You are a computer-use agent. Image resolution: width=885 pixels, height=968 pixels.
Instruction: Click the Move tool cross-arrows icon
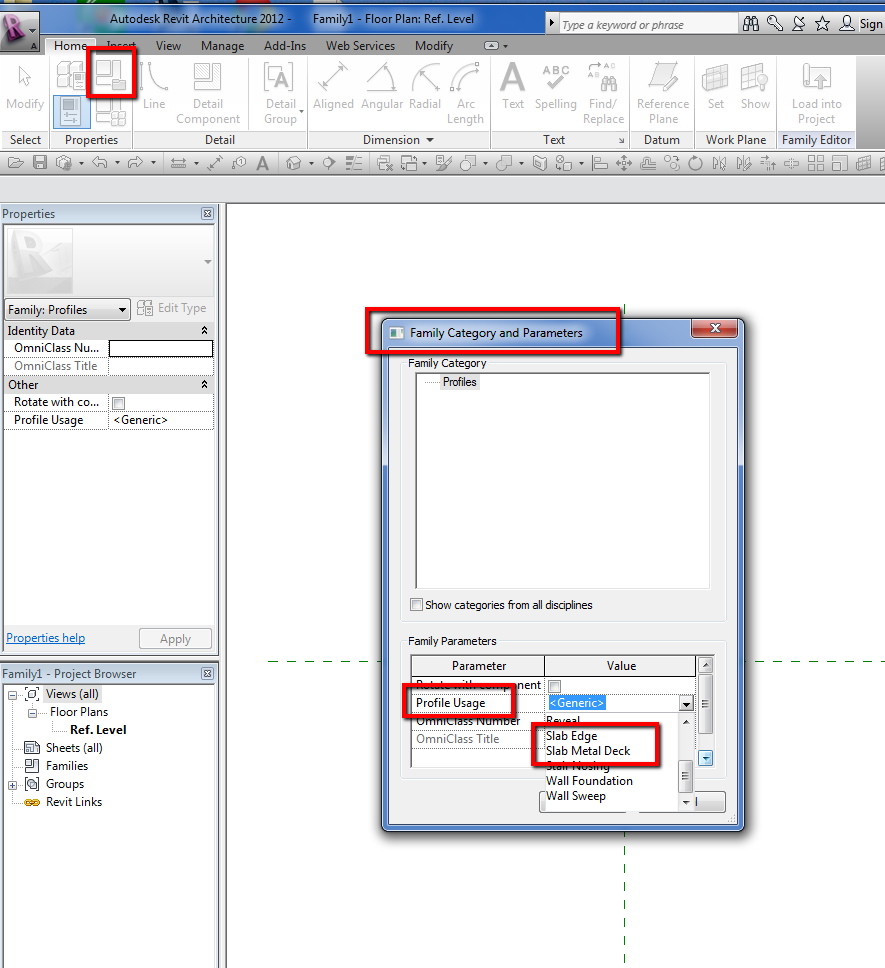click(x=624, y=164)
